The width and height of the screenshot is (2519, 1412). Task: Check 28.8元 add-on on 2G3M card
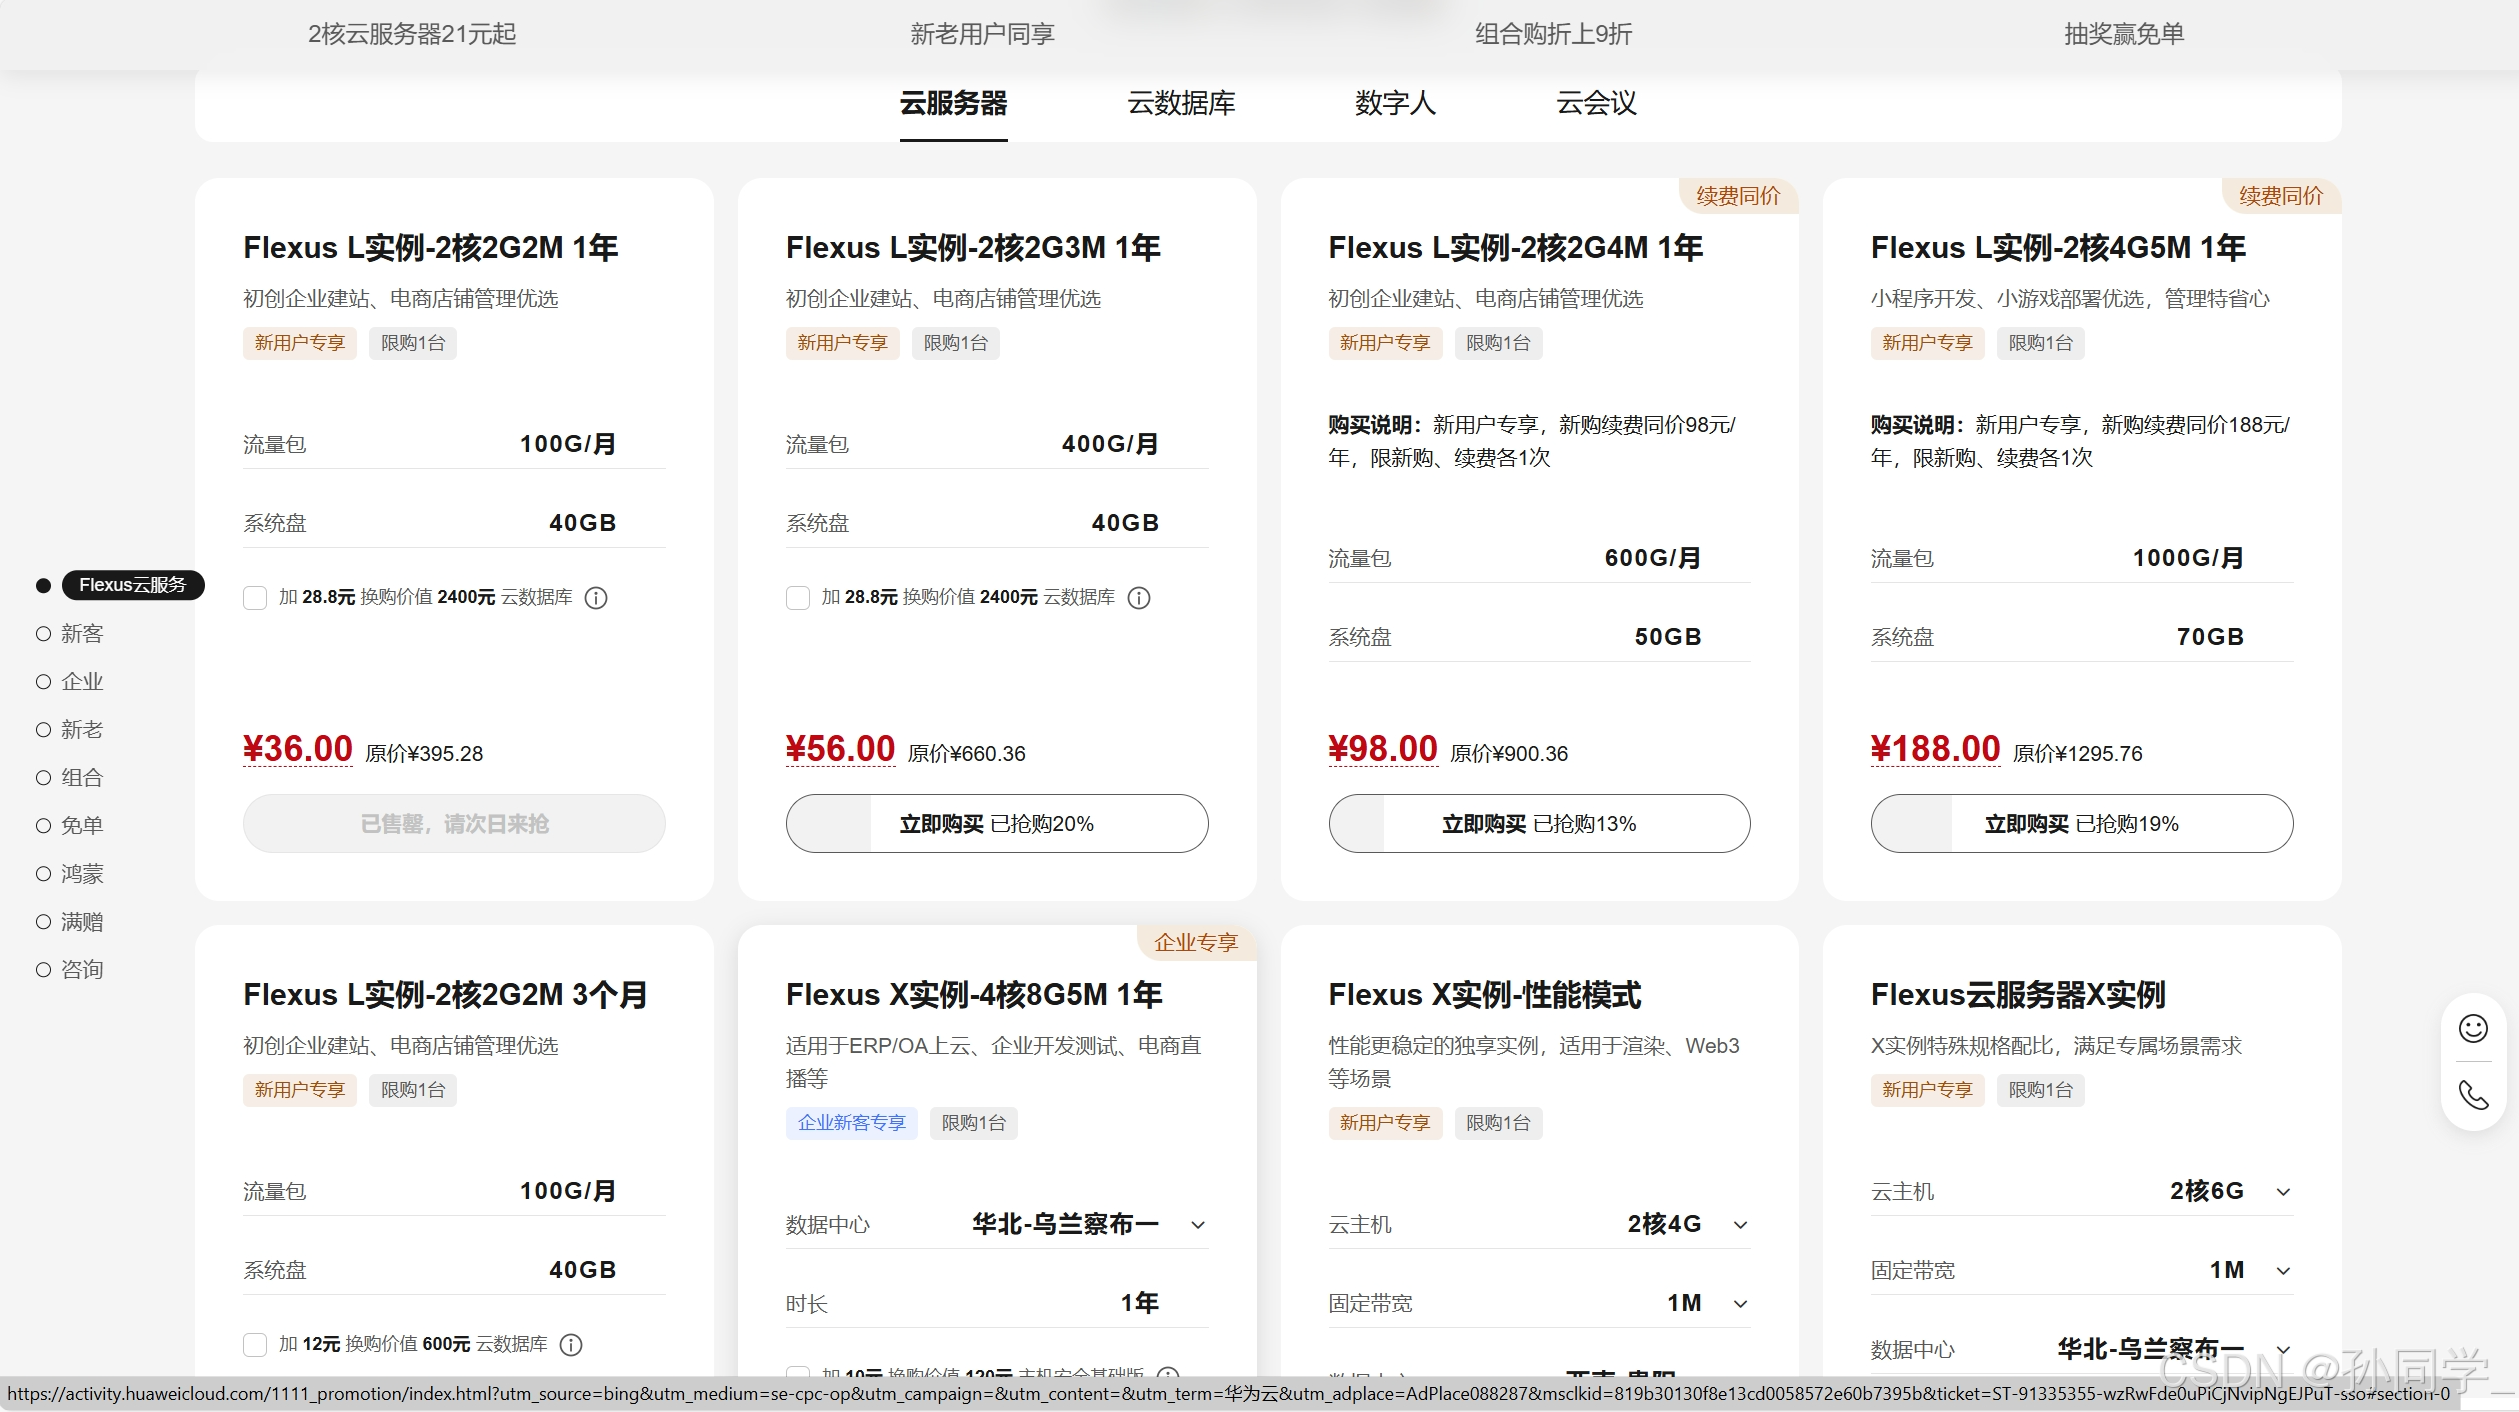(798, 598)
